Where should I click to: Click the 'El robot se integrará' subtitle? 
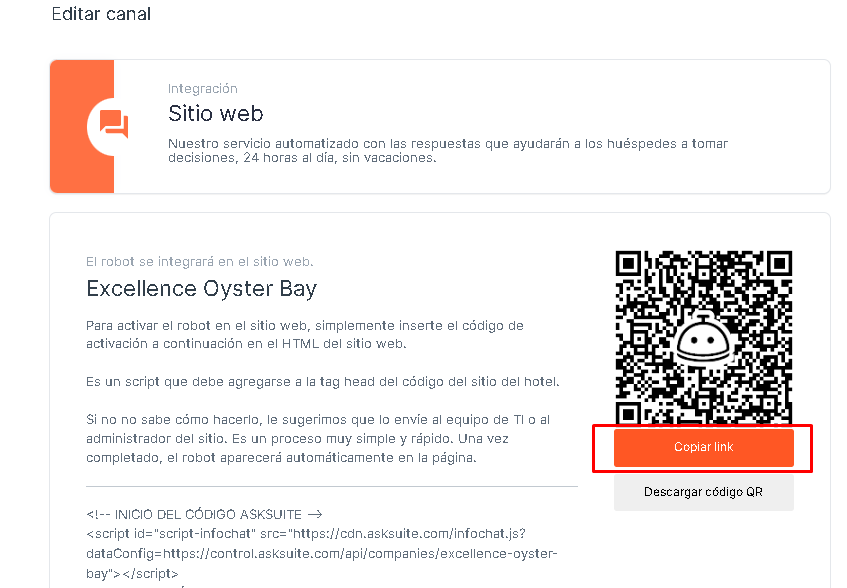click(x=200, y=262)
